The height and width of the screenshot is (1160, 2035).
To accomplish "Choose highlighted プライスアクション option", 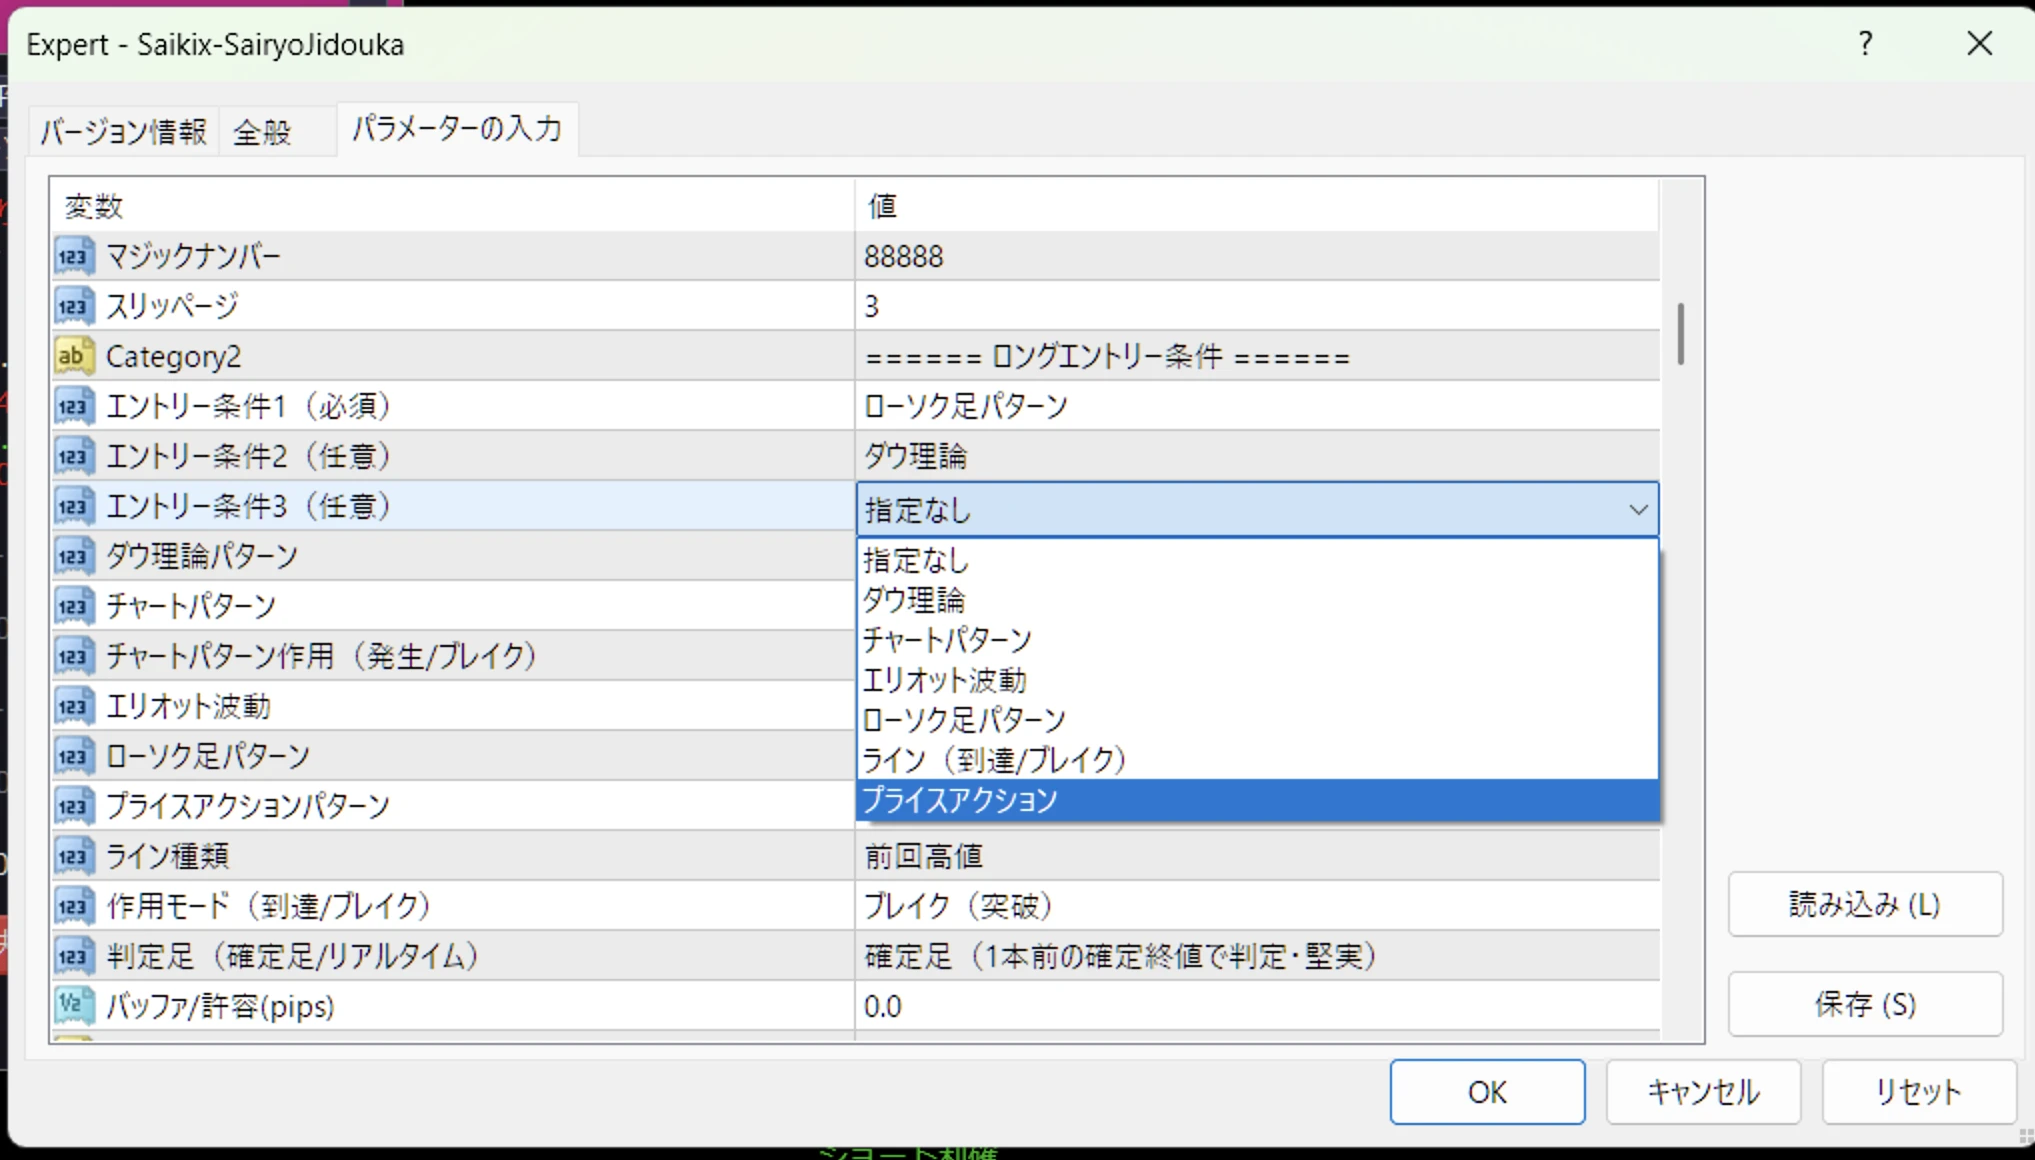I will 1257,800.
